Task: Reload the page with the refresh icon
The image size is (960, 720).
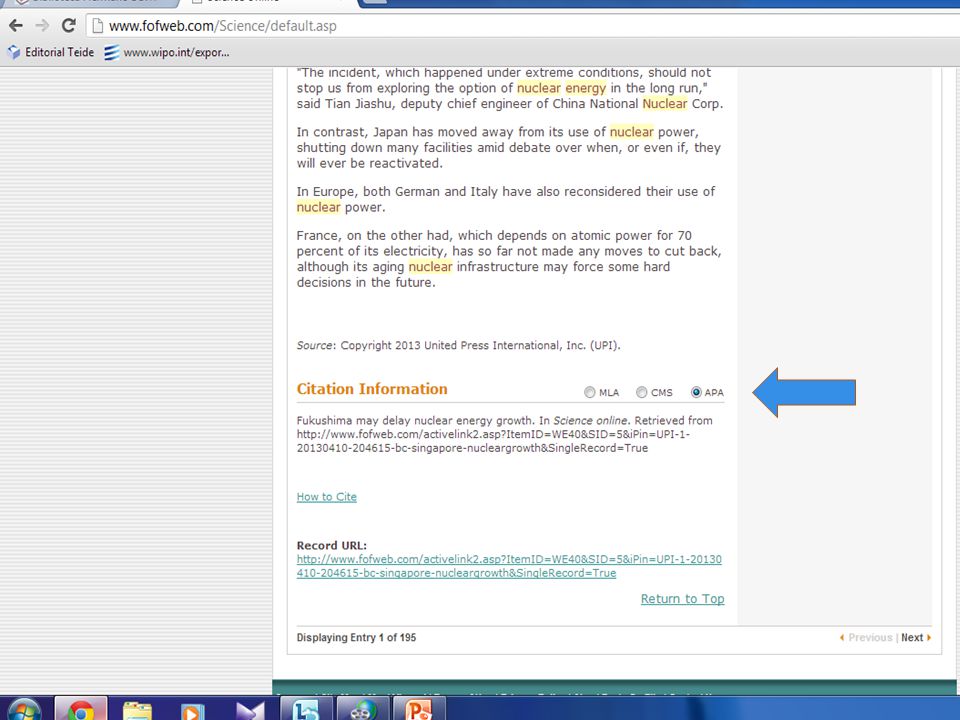Action: pos(69,26)
